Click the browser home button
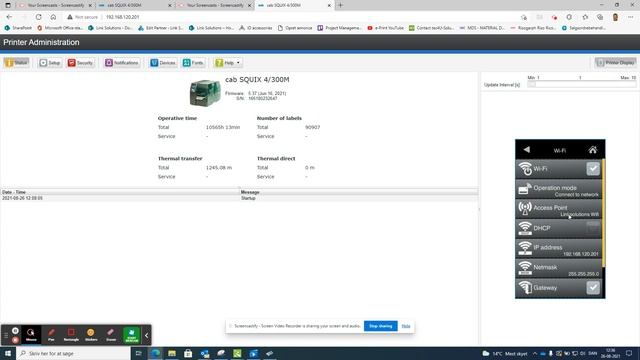This screenshot has width=640, height=360. click(53, 17)
